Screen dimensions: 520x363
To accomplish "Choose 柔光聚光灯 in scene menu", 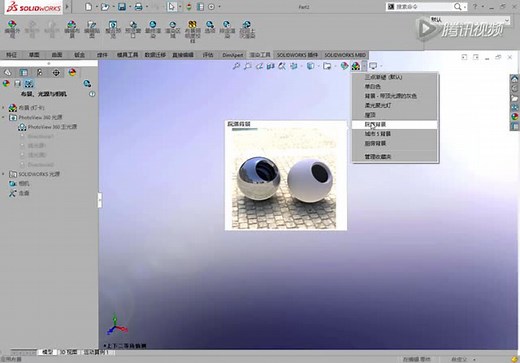I will pos(395,105).
